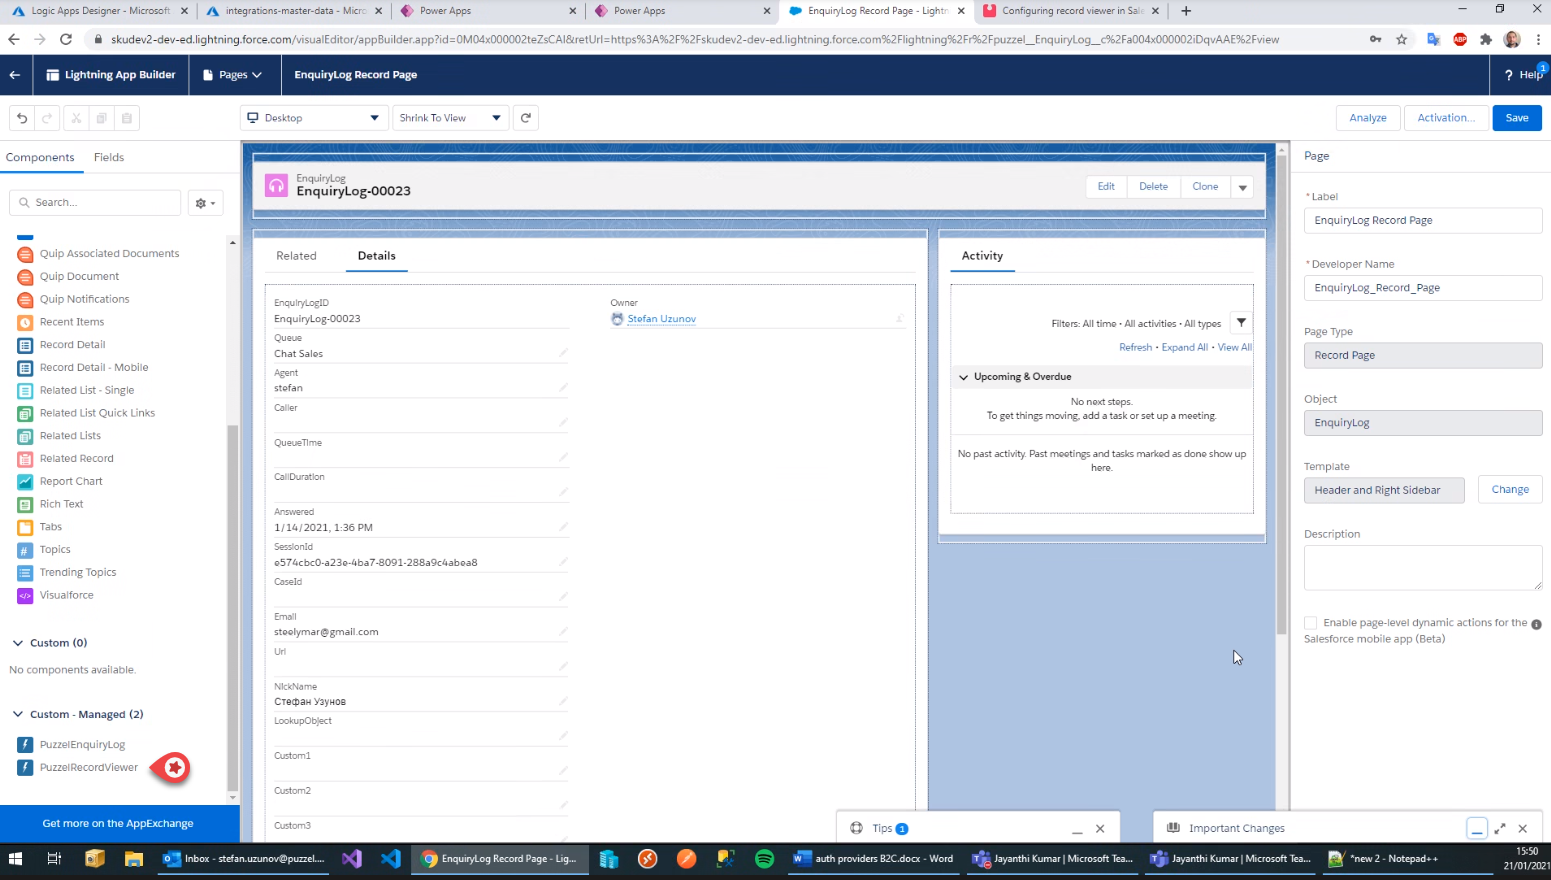
Task: Open the Shrink To View dropdown
Action: click(x=450, y=118)
